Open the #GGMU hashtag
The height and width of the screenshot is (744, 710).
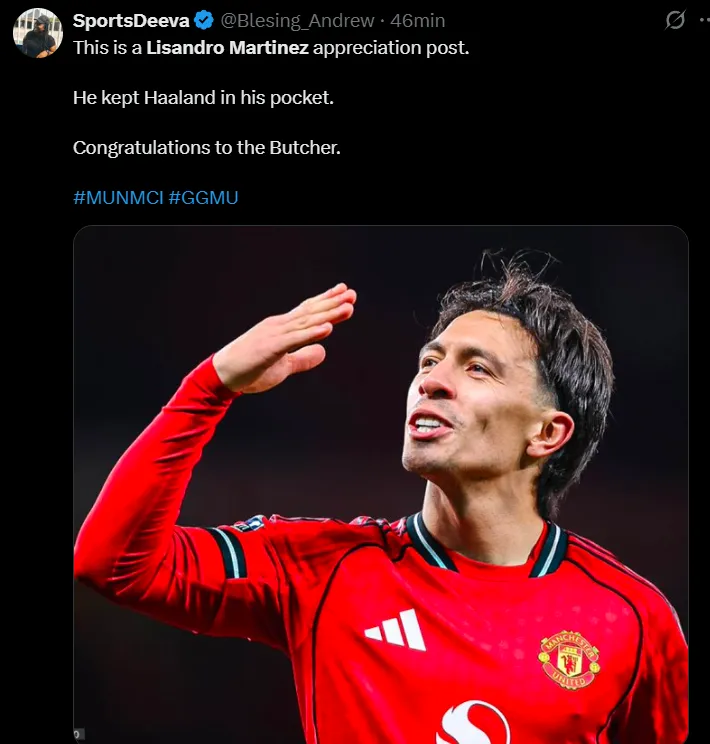pyautogui.click(x=203, y=197)
